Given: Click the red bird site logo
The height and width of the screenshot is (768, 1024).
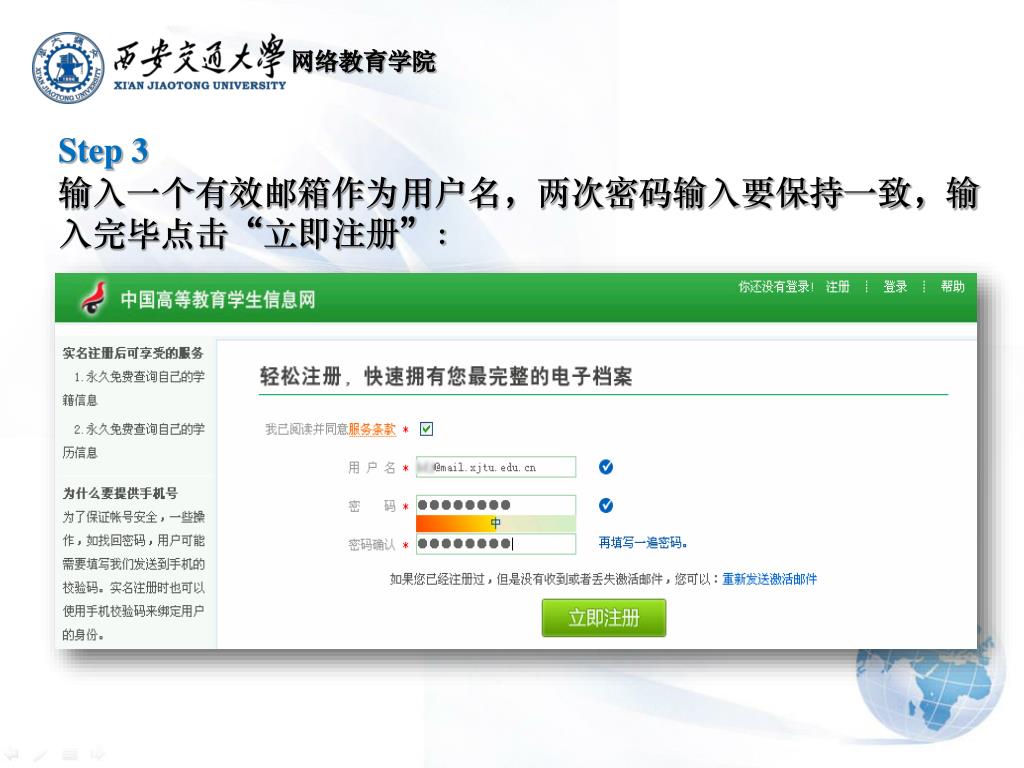Looking at the screenshot, I should click(x=94, y=298).
